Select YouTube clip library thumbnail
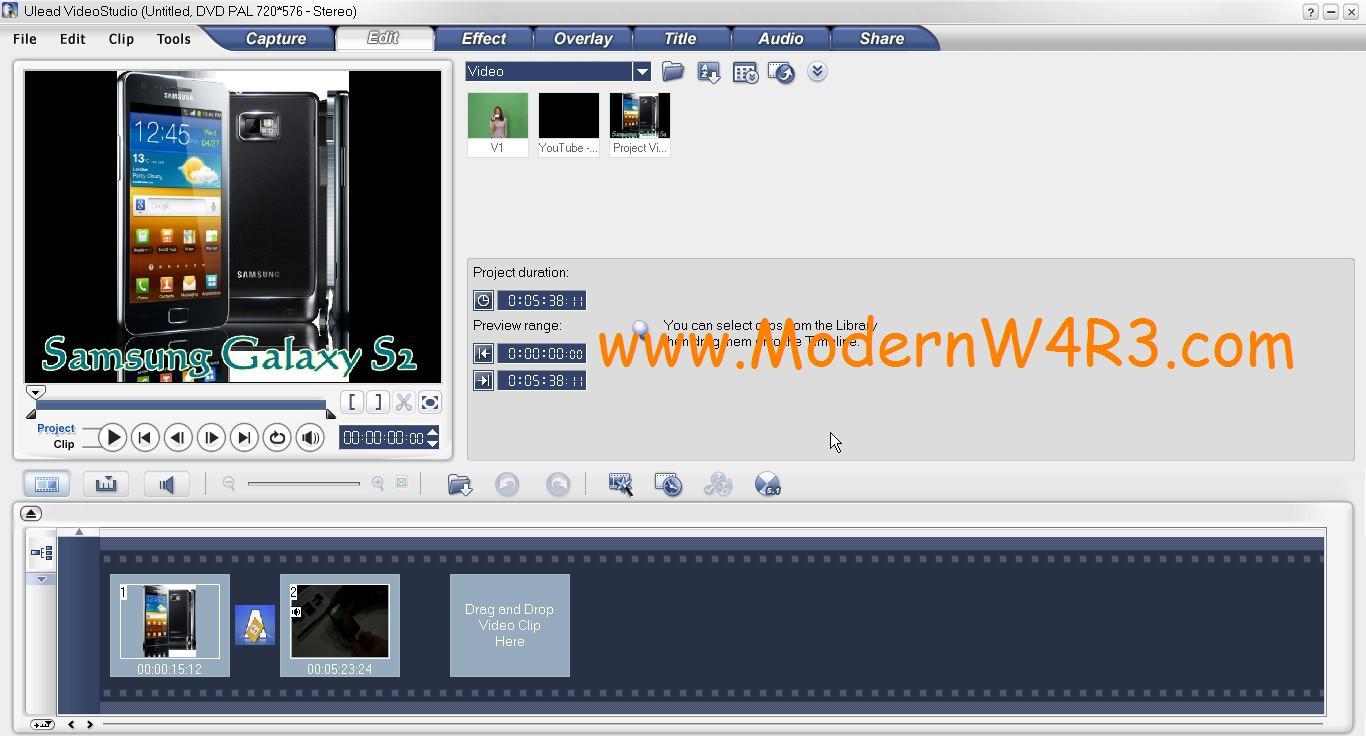The width and height of the screenshot is (1366, 736). pyautogui.click(x=569, y=124)
